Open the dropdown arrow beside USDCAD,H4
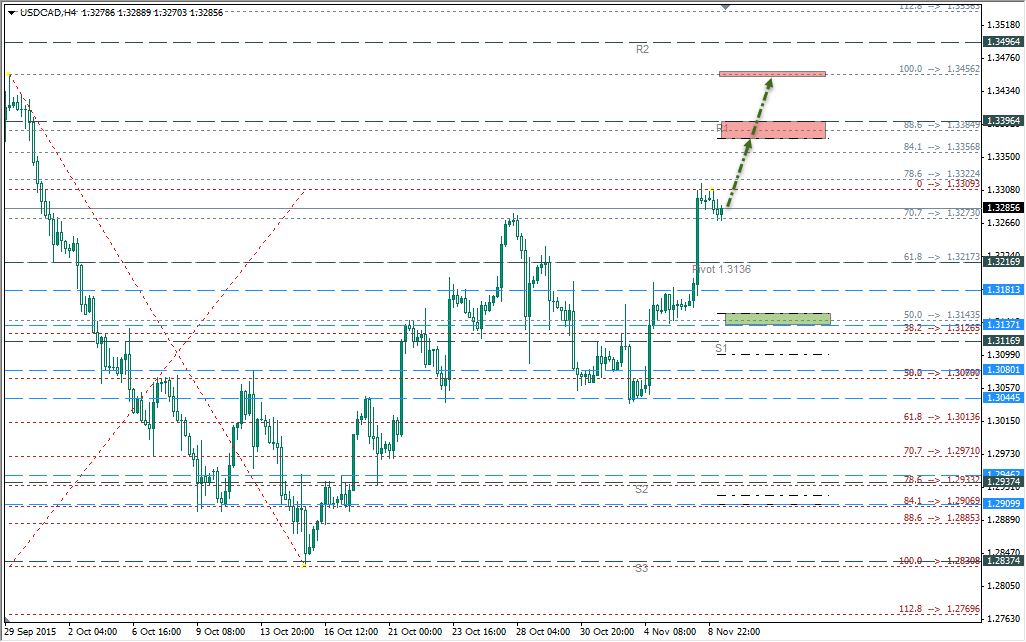Image resolution: width=1026 pixels, height=642 pixels. pos(11,13)
